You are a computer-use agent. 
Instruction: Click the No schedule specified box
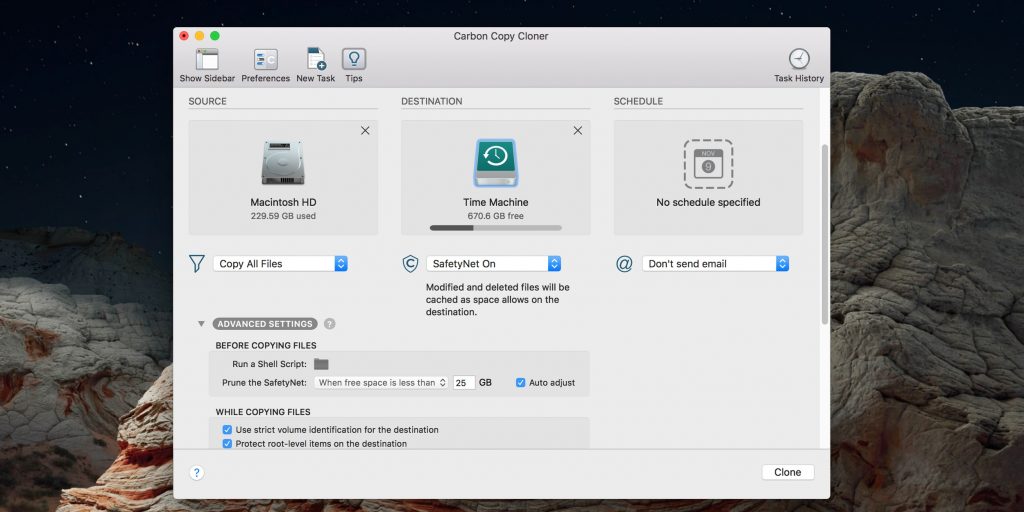coord(709,178)
